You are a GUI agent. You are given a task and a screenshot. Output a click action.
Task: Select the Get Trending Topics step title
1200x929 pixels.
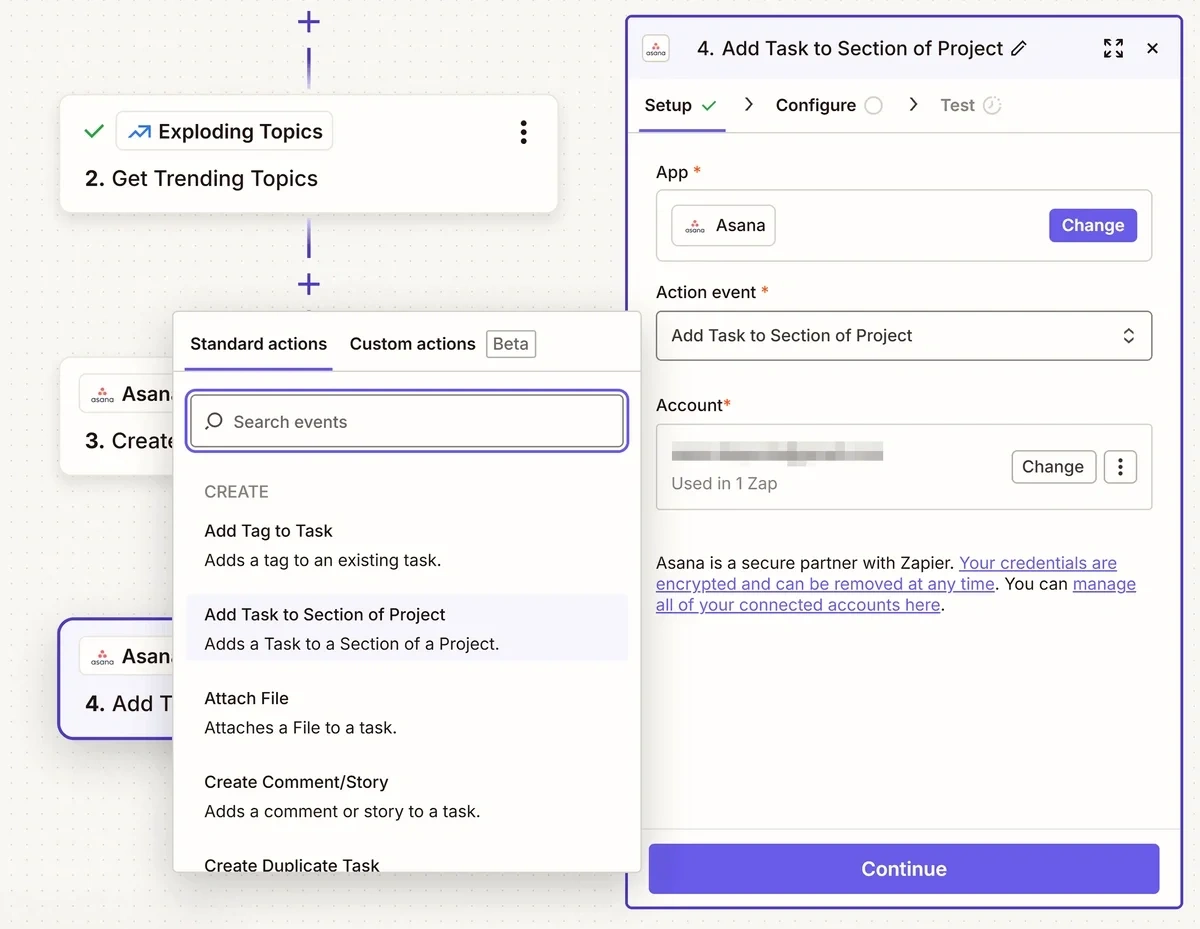201,179
